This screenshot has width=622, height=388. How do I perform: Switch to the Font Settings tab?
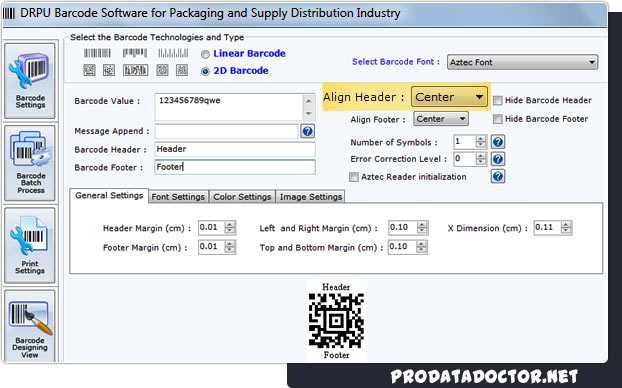178,197
